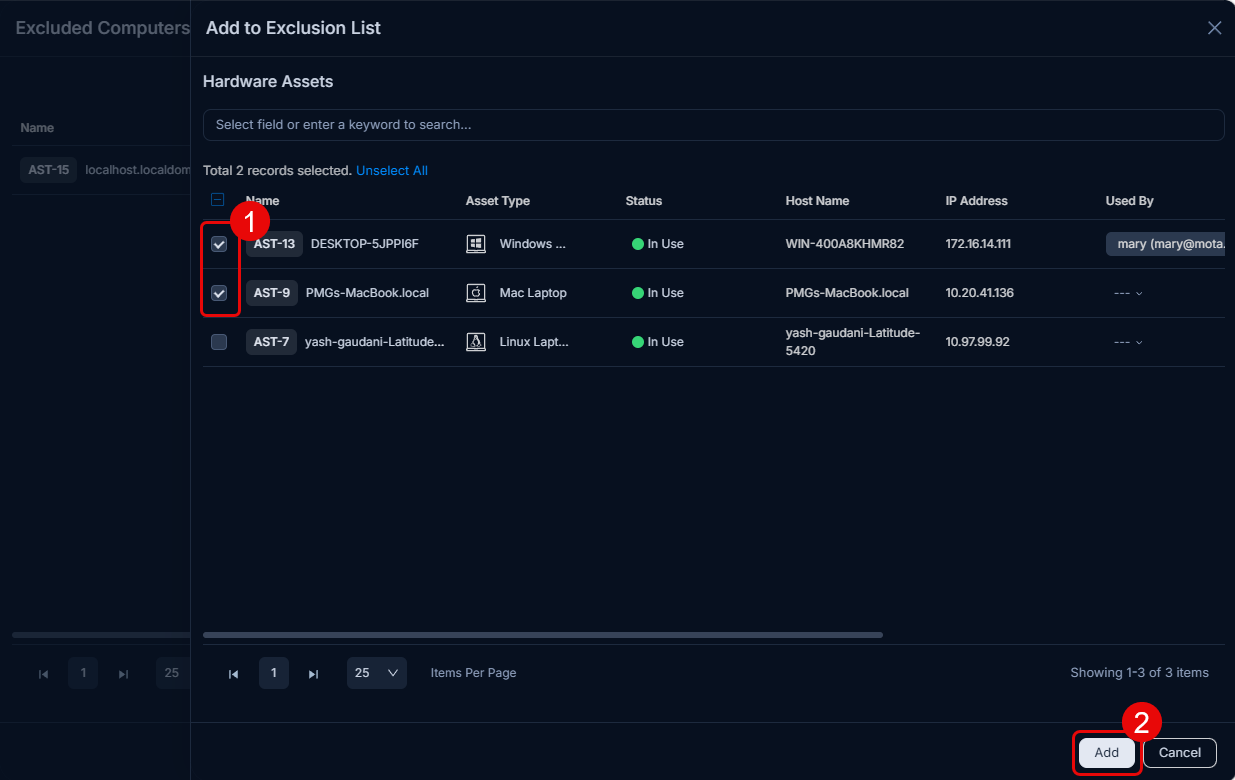Click the AST-15 tag in Excluded Computers

[48, 170]
